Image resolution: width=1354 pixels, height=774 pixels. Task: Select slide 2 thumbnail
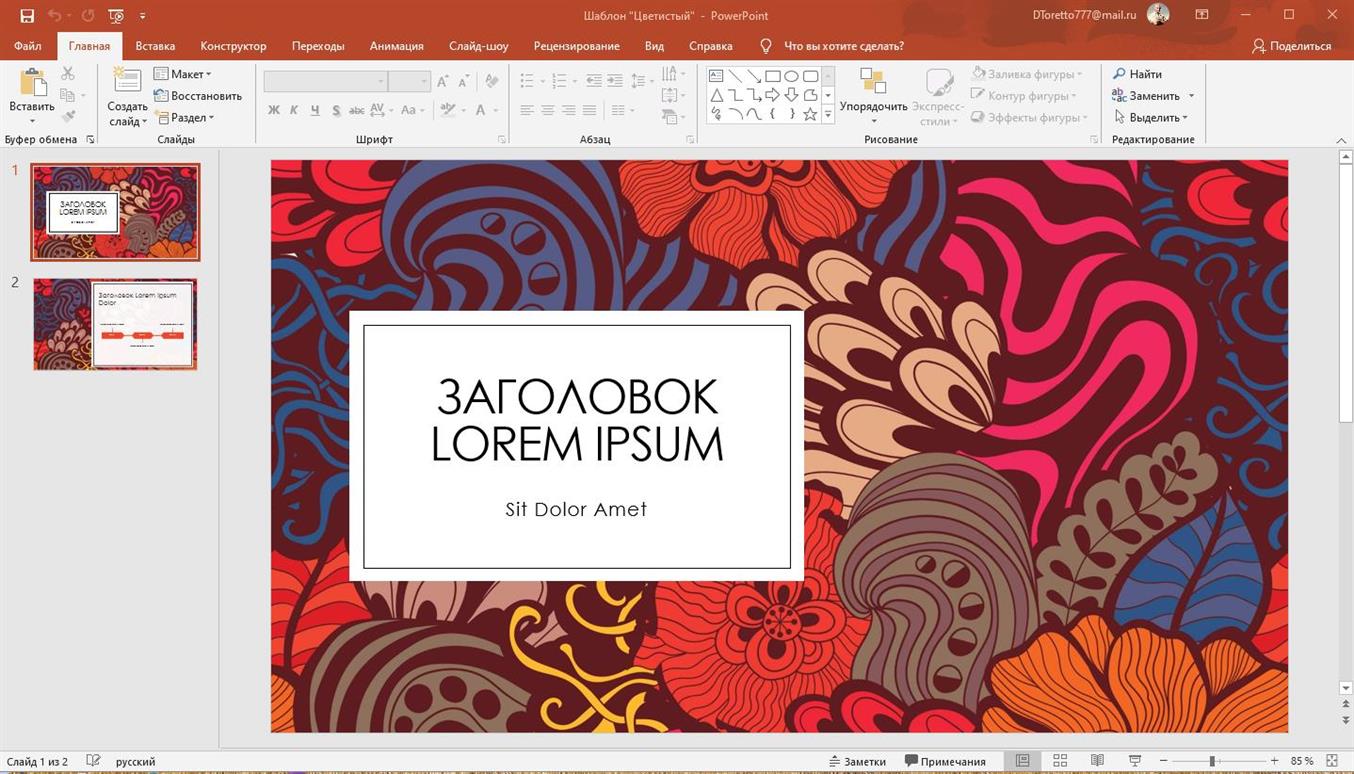pyautogui.click(x=115, y=324)
